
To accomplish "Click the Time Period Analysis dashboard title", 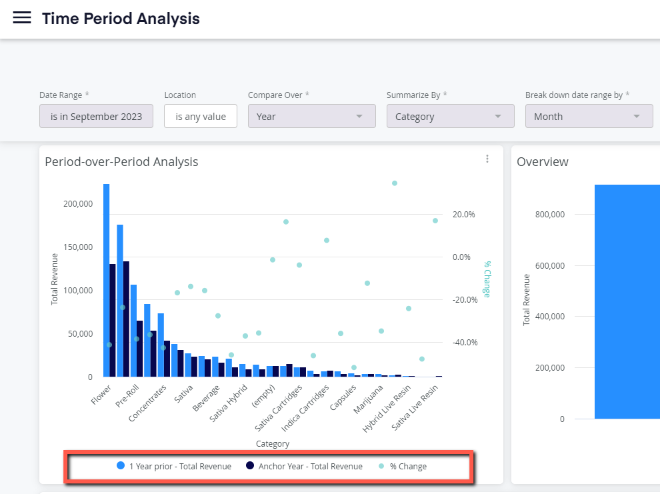I will 121,19.
